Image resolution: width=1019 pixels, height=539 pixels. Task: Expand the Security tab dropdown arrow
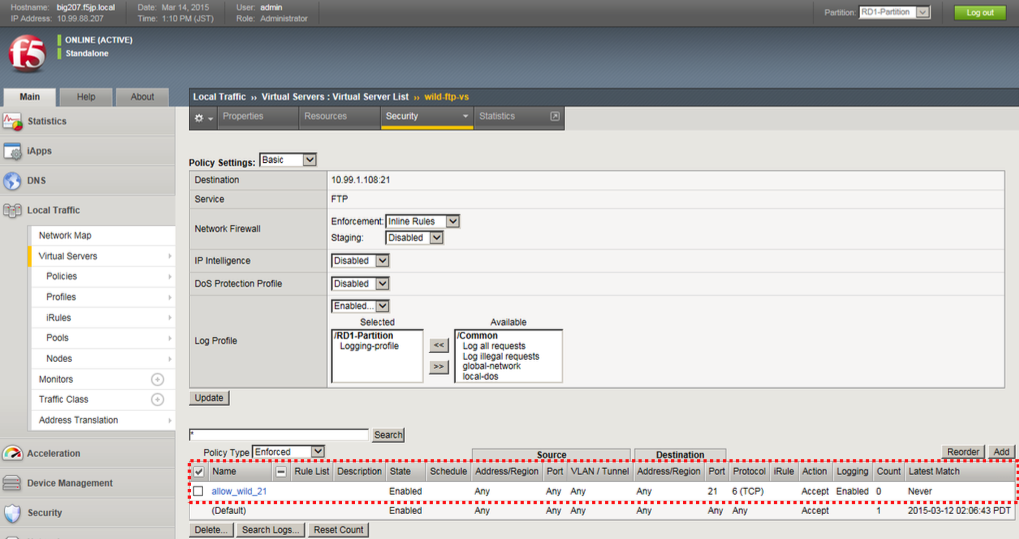point(465,117)
